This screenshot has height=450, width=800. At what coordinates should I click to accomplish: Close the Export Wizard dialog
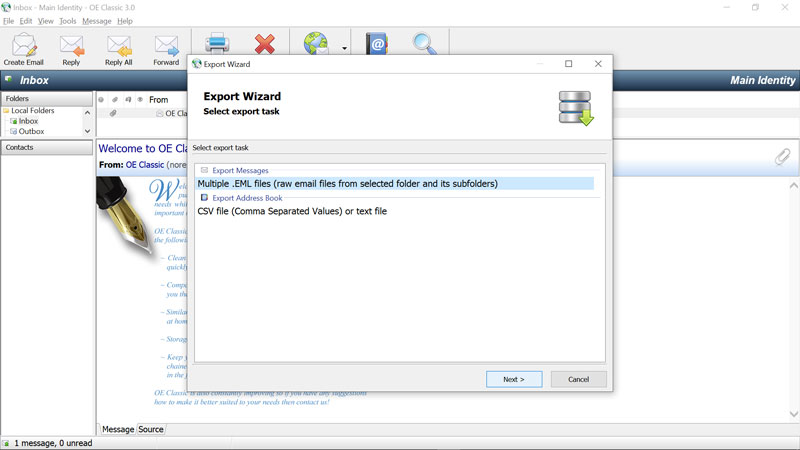pyautogui.click(x=598, y=64)
